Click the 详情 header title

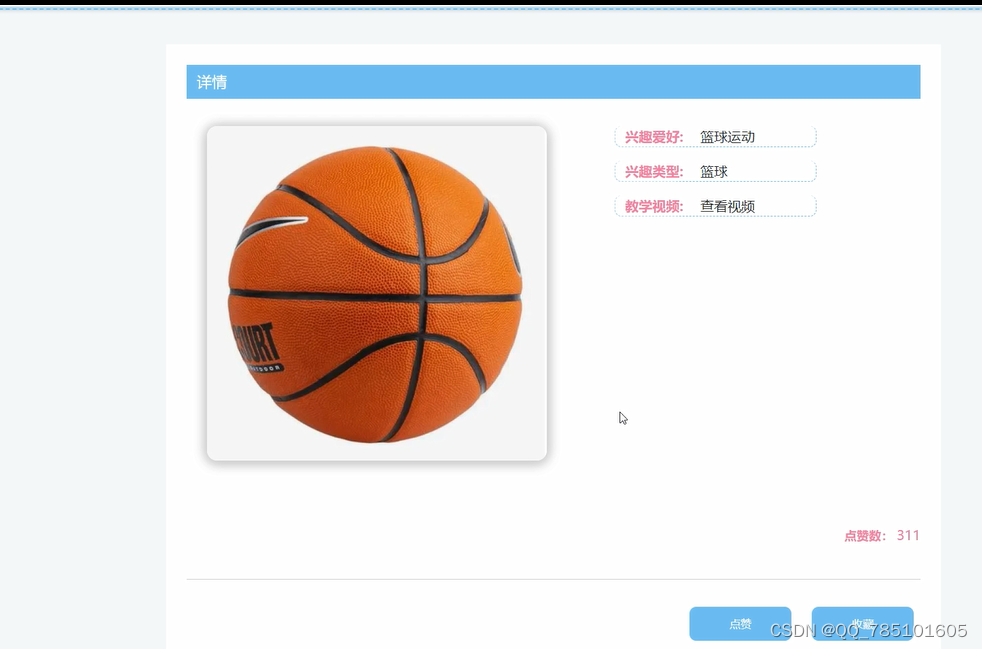pos(212,82)
